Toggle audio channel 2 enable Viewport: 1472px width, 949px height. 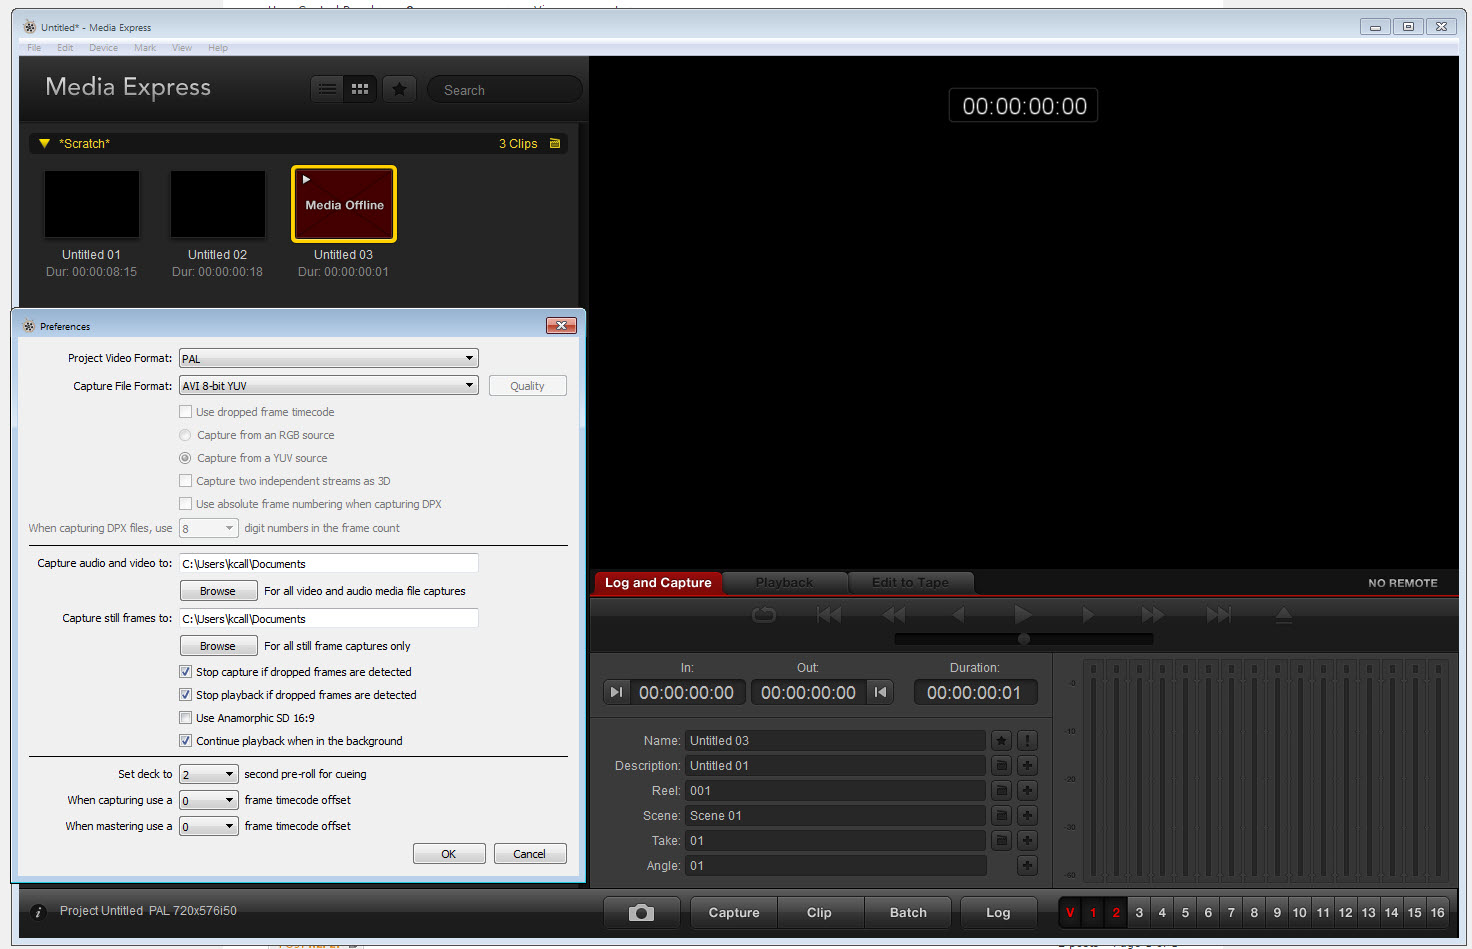pyautogui.click(x=1116, y=912)
